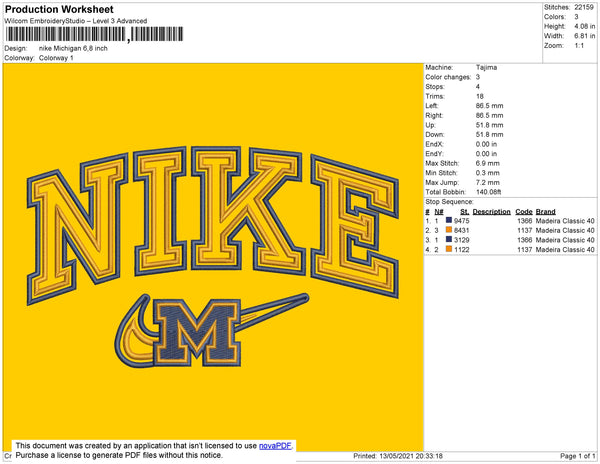Click 'Wilcom EmbroideryStudio – Level 3 Advanced' text
This screenshot has width=600, height=464.
[76, 21]
